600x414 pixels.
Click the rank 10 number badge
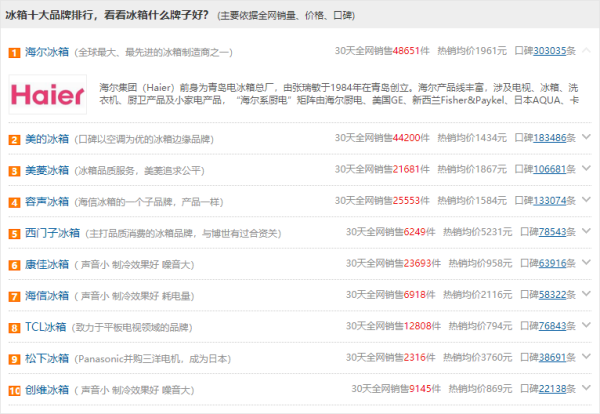pyautogui.click(x=14, y=390)
